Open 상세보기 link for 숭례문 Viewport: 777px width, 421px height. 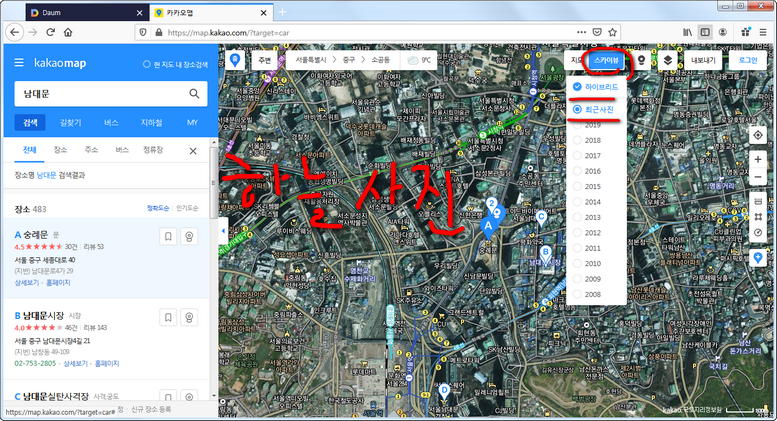click(x=27, y=282)
